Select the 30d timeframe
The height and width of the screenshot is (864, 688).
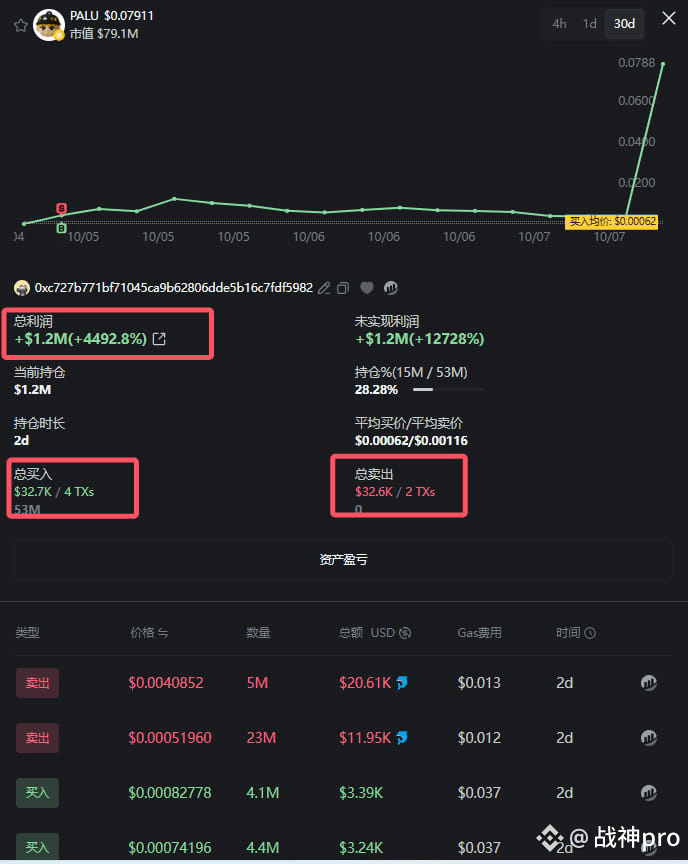point(624,24)
